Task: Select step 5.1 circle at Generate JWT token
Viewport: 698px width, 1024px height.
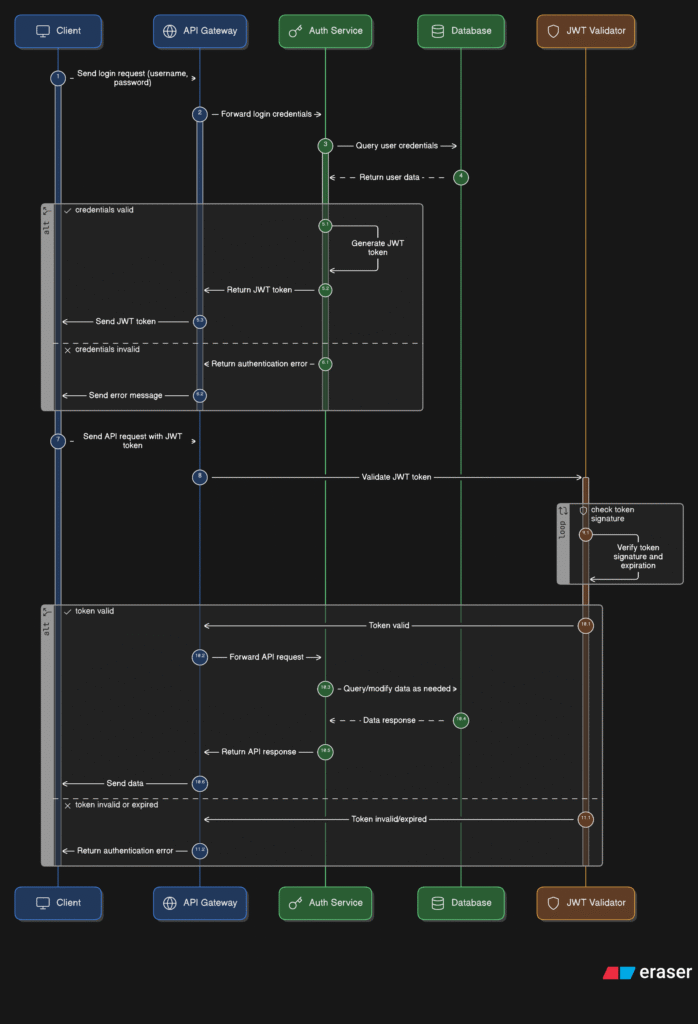Action: tap(325, 225)
